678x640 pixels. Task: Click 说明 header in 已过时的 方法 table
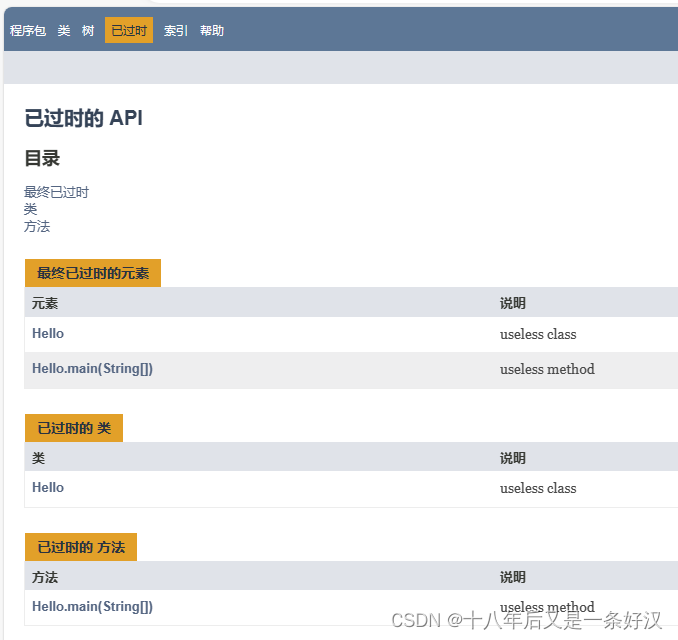click(513, 577)
